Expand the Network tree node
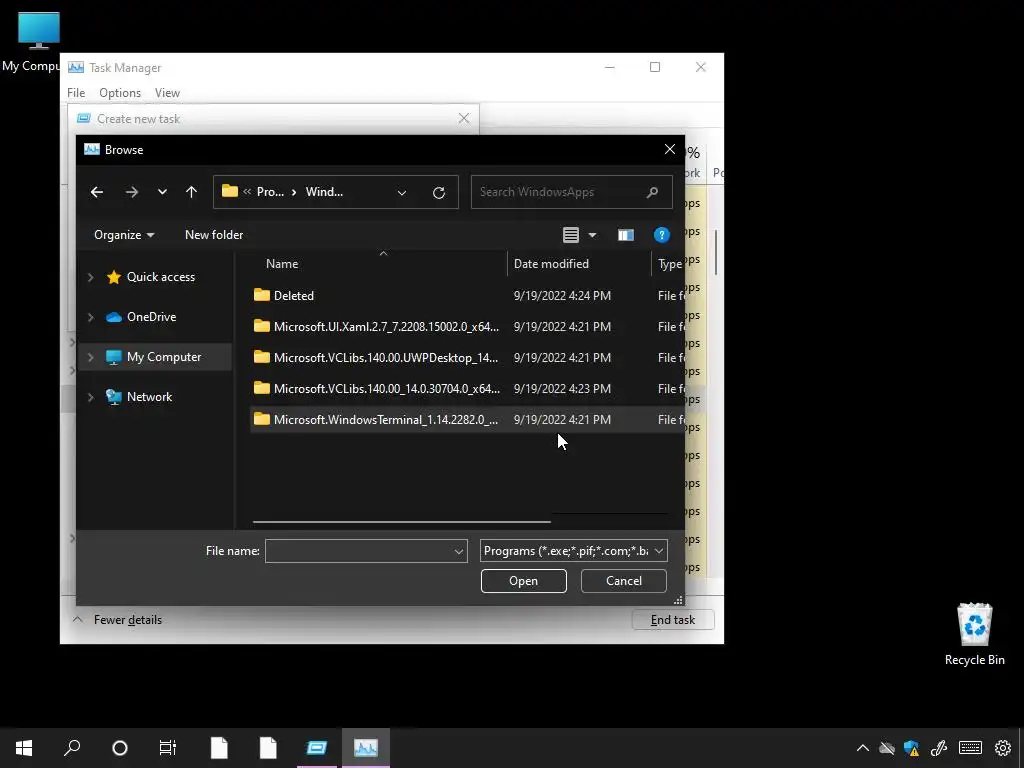Viewport: 1024px width, 768px height. click(x=90, y=397)
